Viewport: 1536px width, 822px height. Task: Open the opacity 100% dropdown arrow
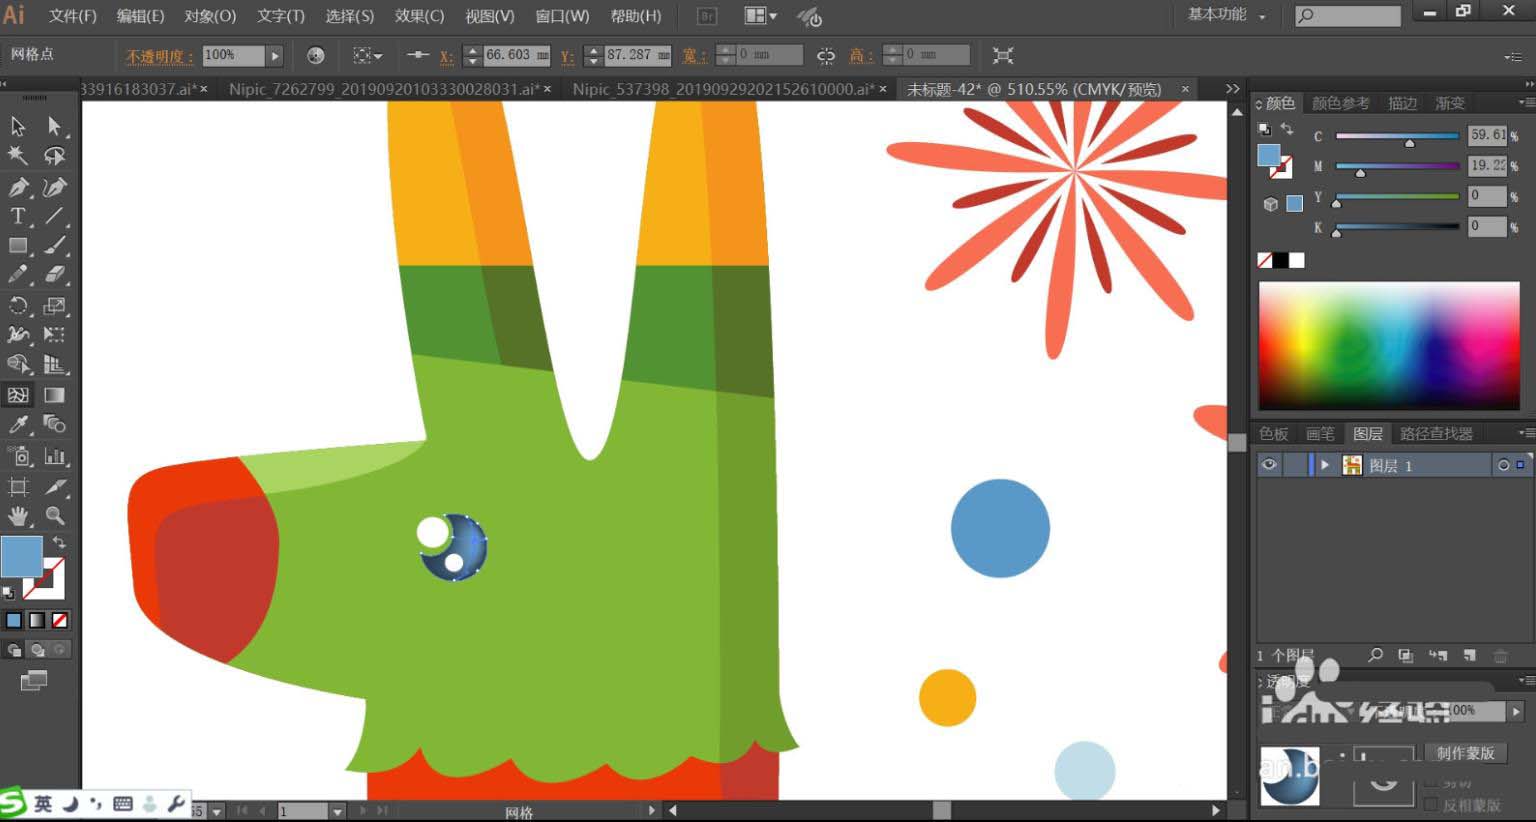point(275,56)
